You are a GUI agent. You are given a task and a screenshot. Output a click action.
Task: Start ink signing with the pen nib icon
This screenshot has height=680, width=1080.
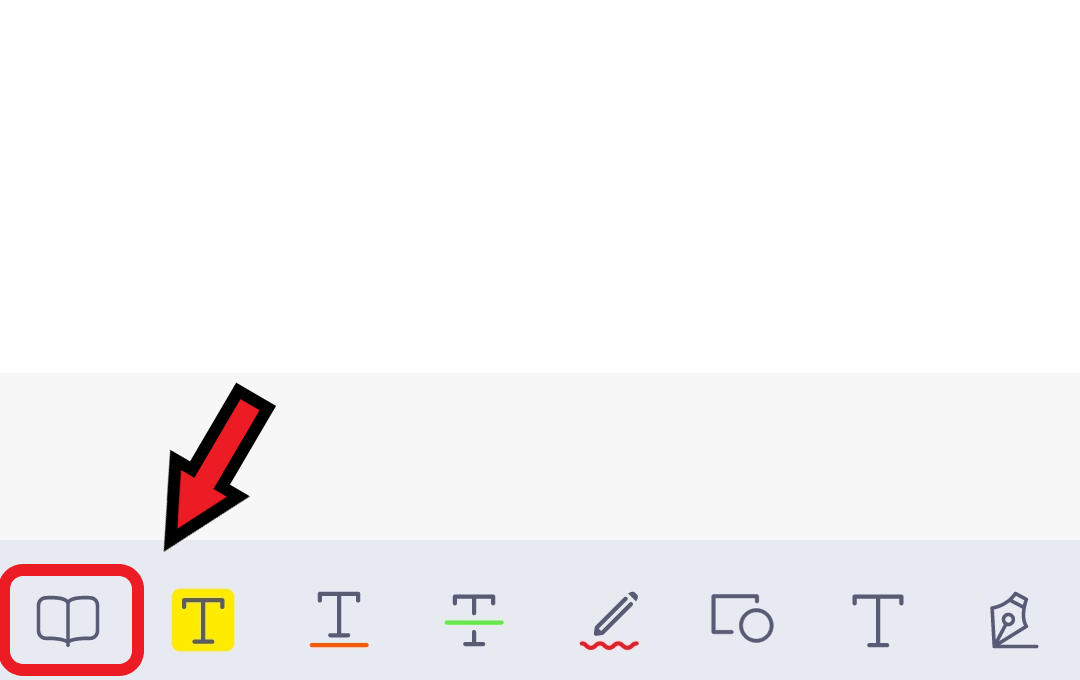click(x=1014, y=620)
